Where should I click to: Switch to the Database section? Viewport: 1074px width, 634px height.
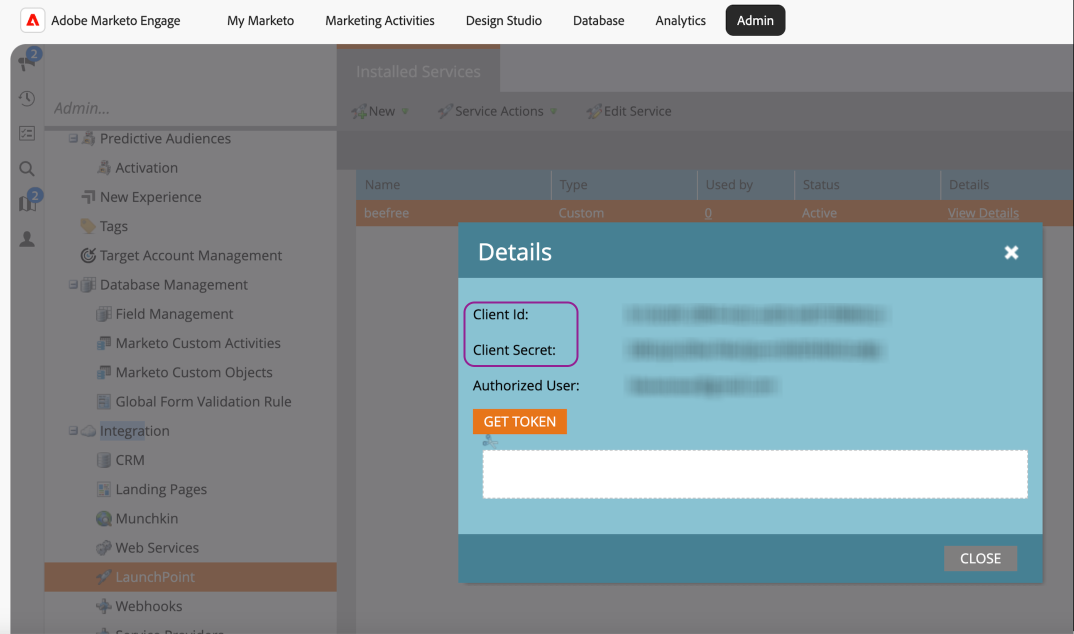pyautogui.click(x=599, y=21)
